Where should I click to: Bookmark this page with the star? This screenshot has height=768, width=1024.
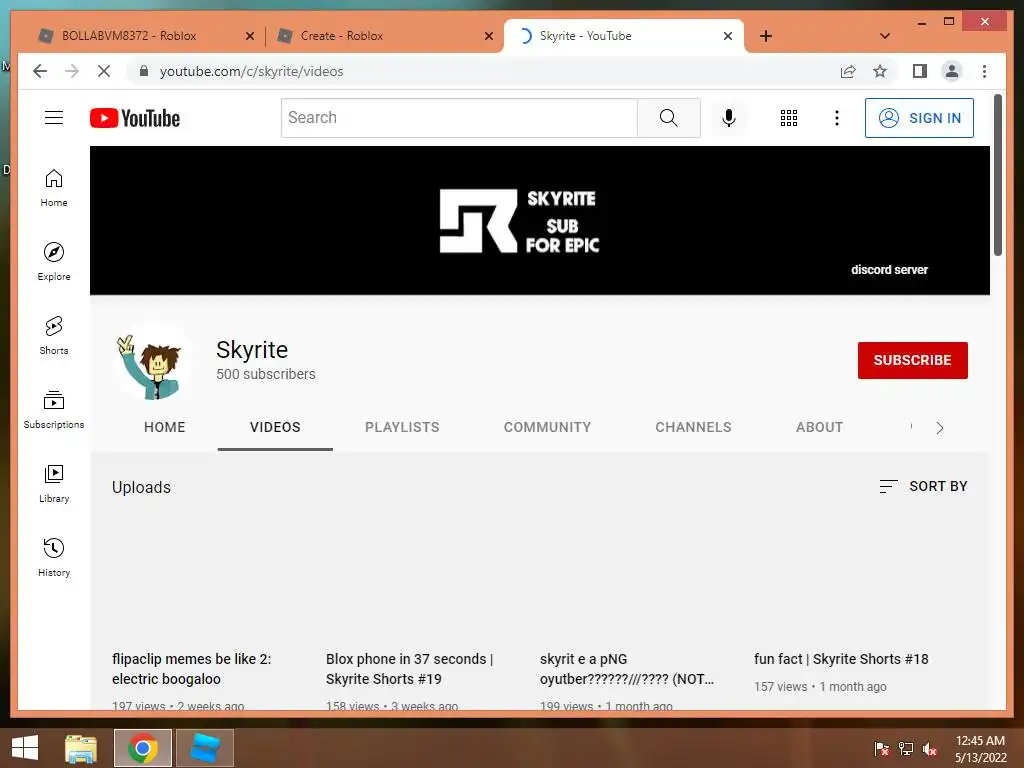click(x=880, y=71)
